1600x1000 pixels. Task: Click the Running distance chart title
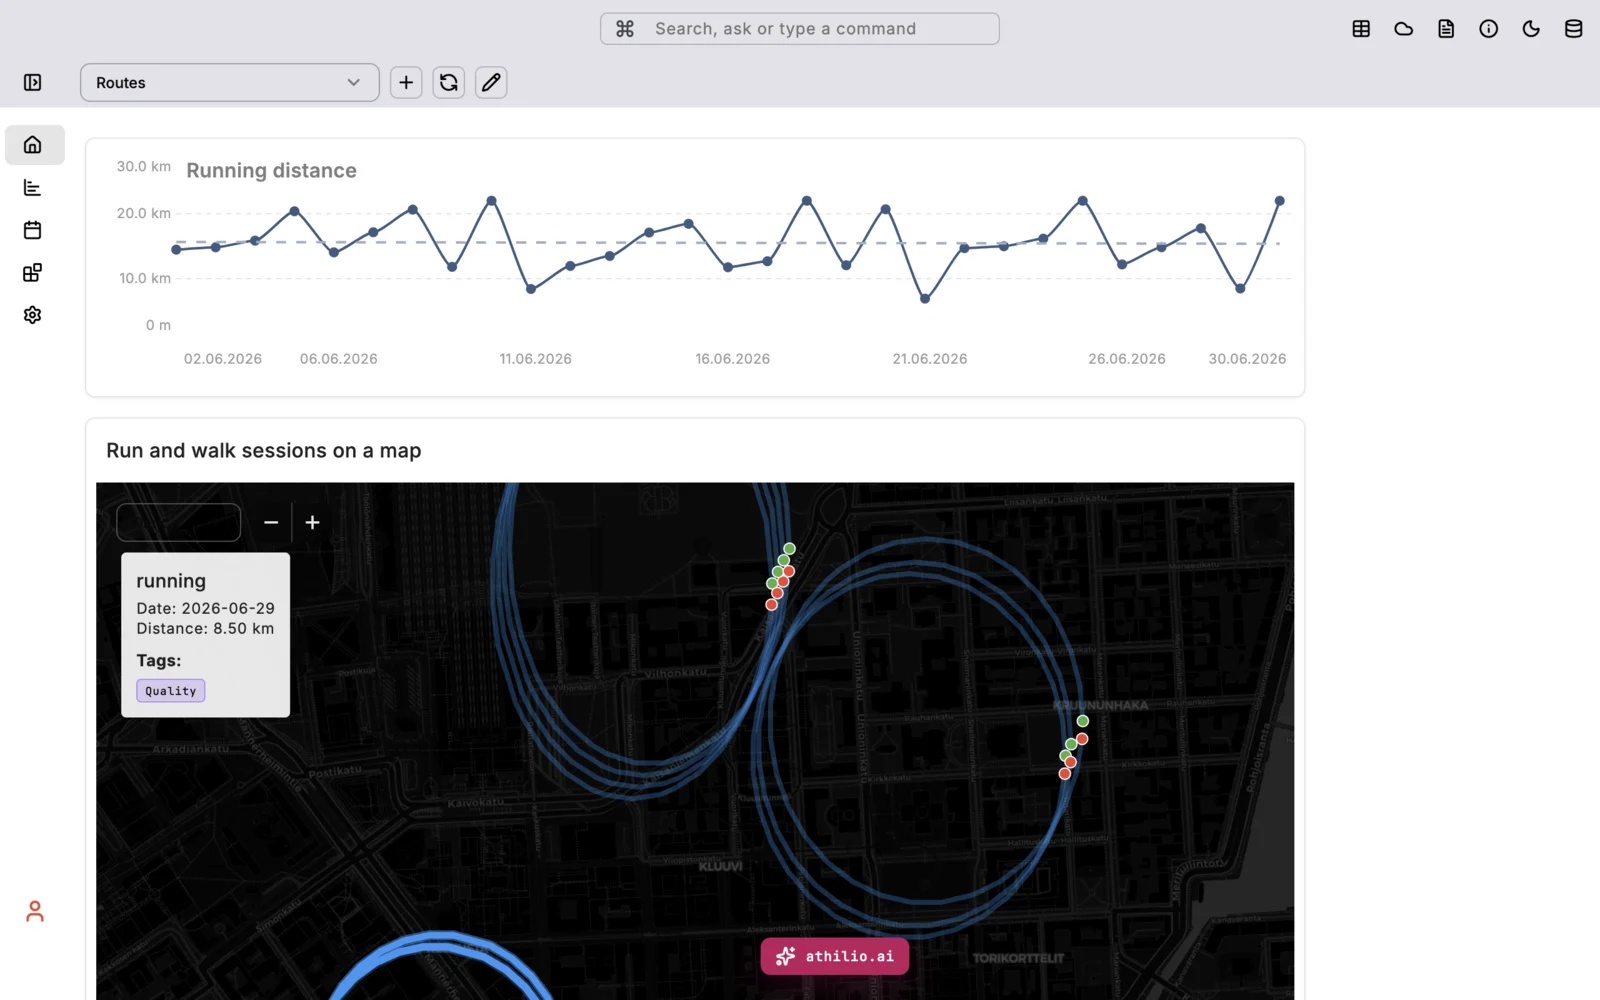point(271,170)
